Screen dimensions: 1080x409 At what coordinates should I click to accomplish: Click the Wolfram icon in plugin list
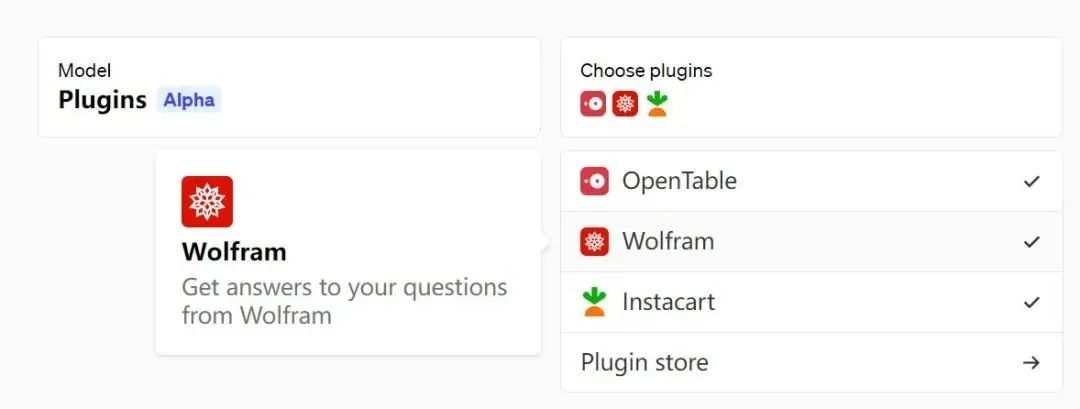(594, 242)
